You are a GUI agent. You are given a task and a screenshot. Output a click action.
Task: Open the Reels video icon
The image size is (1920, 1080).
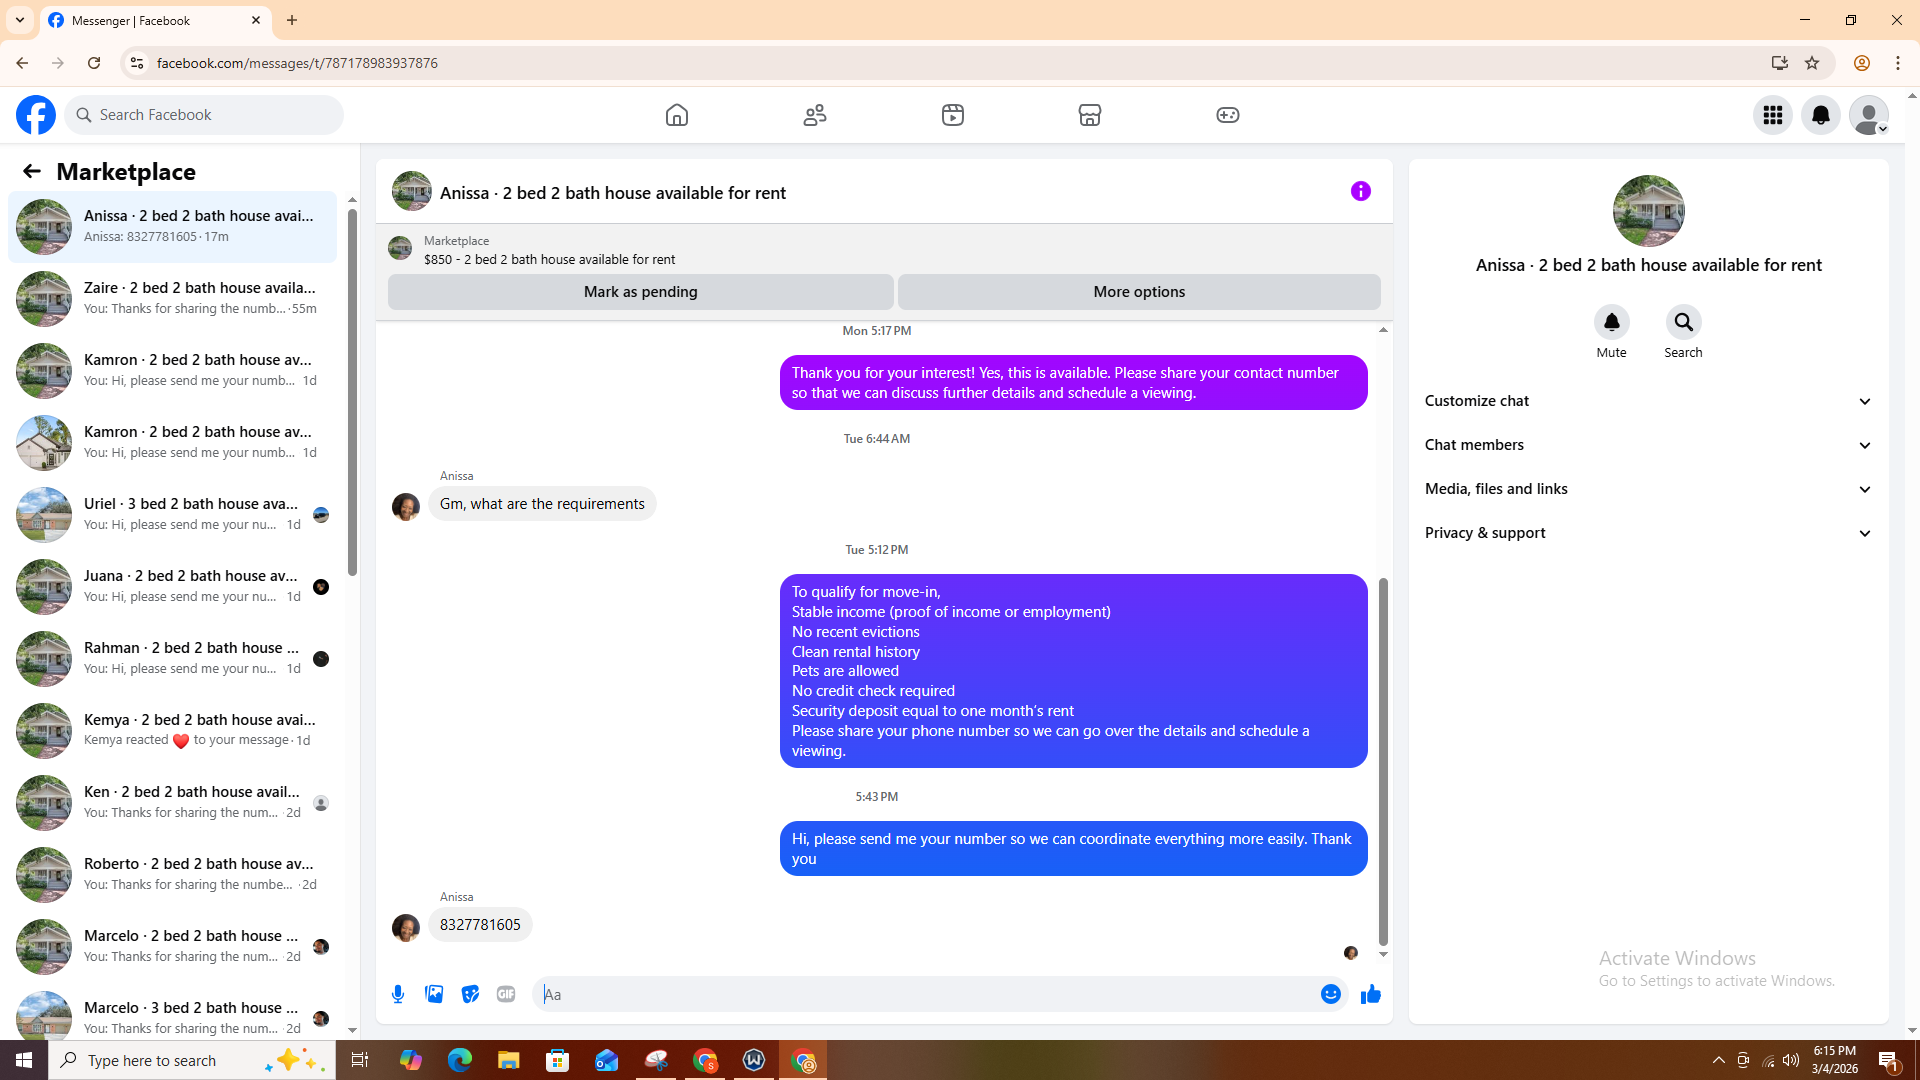pos(953,115)
